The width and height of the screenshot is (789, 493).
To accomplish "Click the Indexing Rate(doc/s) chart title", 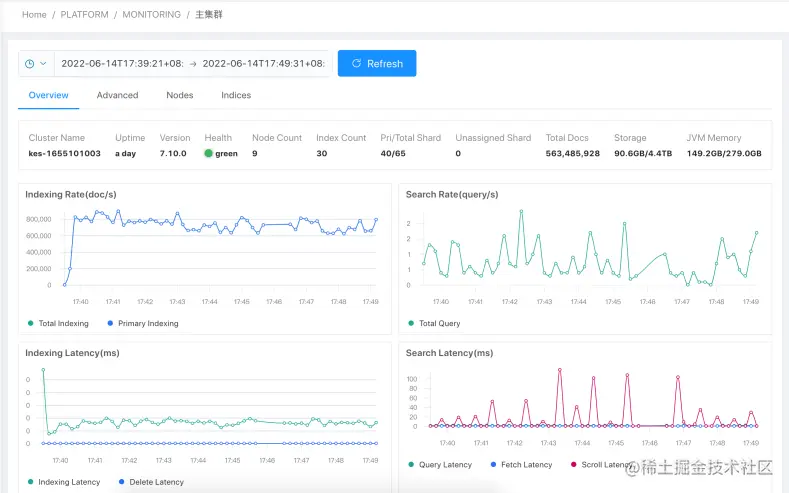I will pos(71,195).
